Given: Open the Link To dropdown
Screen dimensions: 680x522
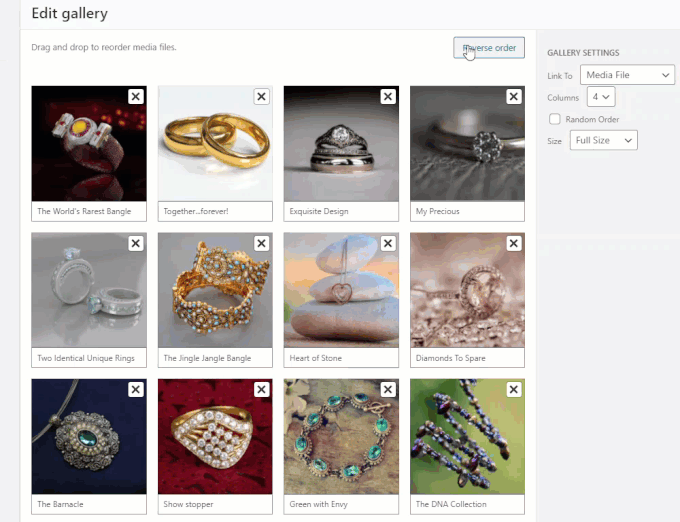Looking at the screenshot, I should 627,75.
